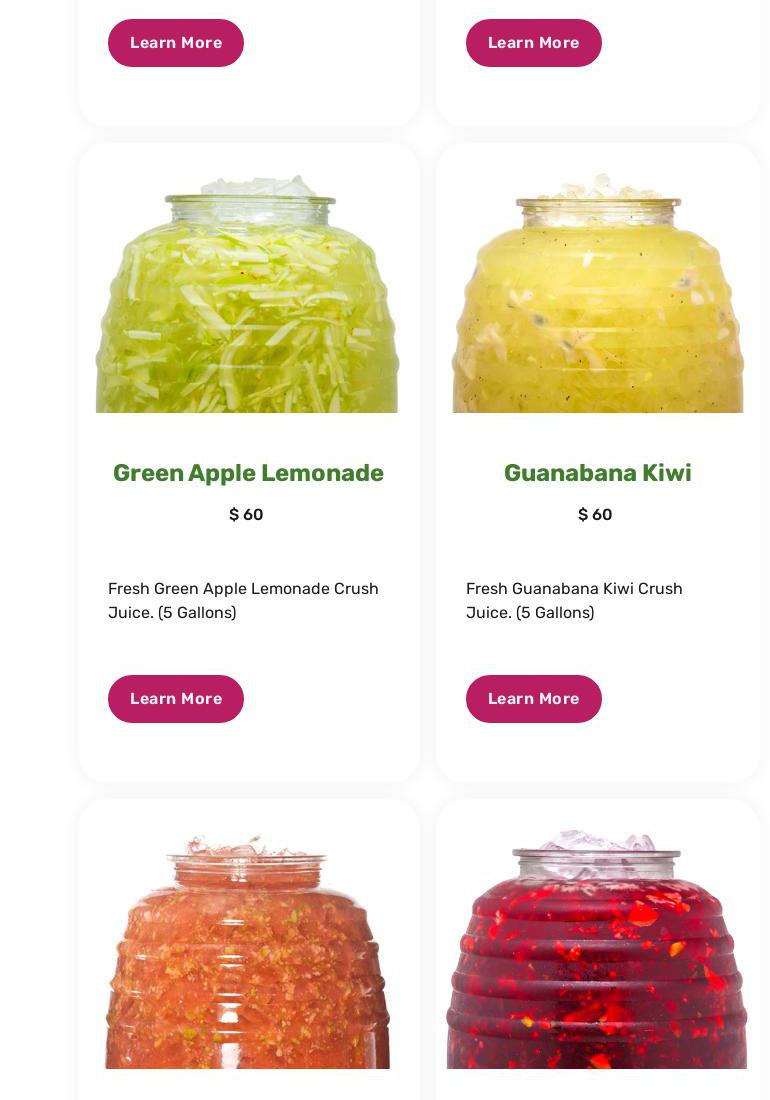The image size is (770, 1100).
Task: Select the $ 60 price under Green Apple Lemonade
Action: tap(246, 514)
